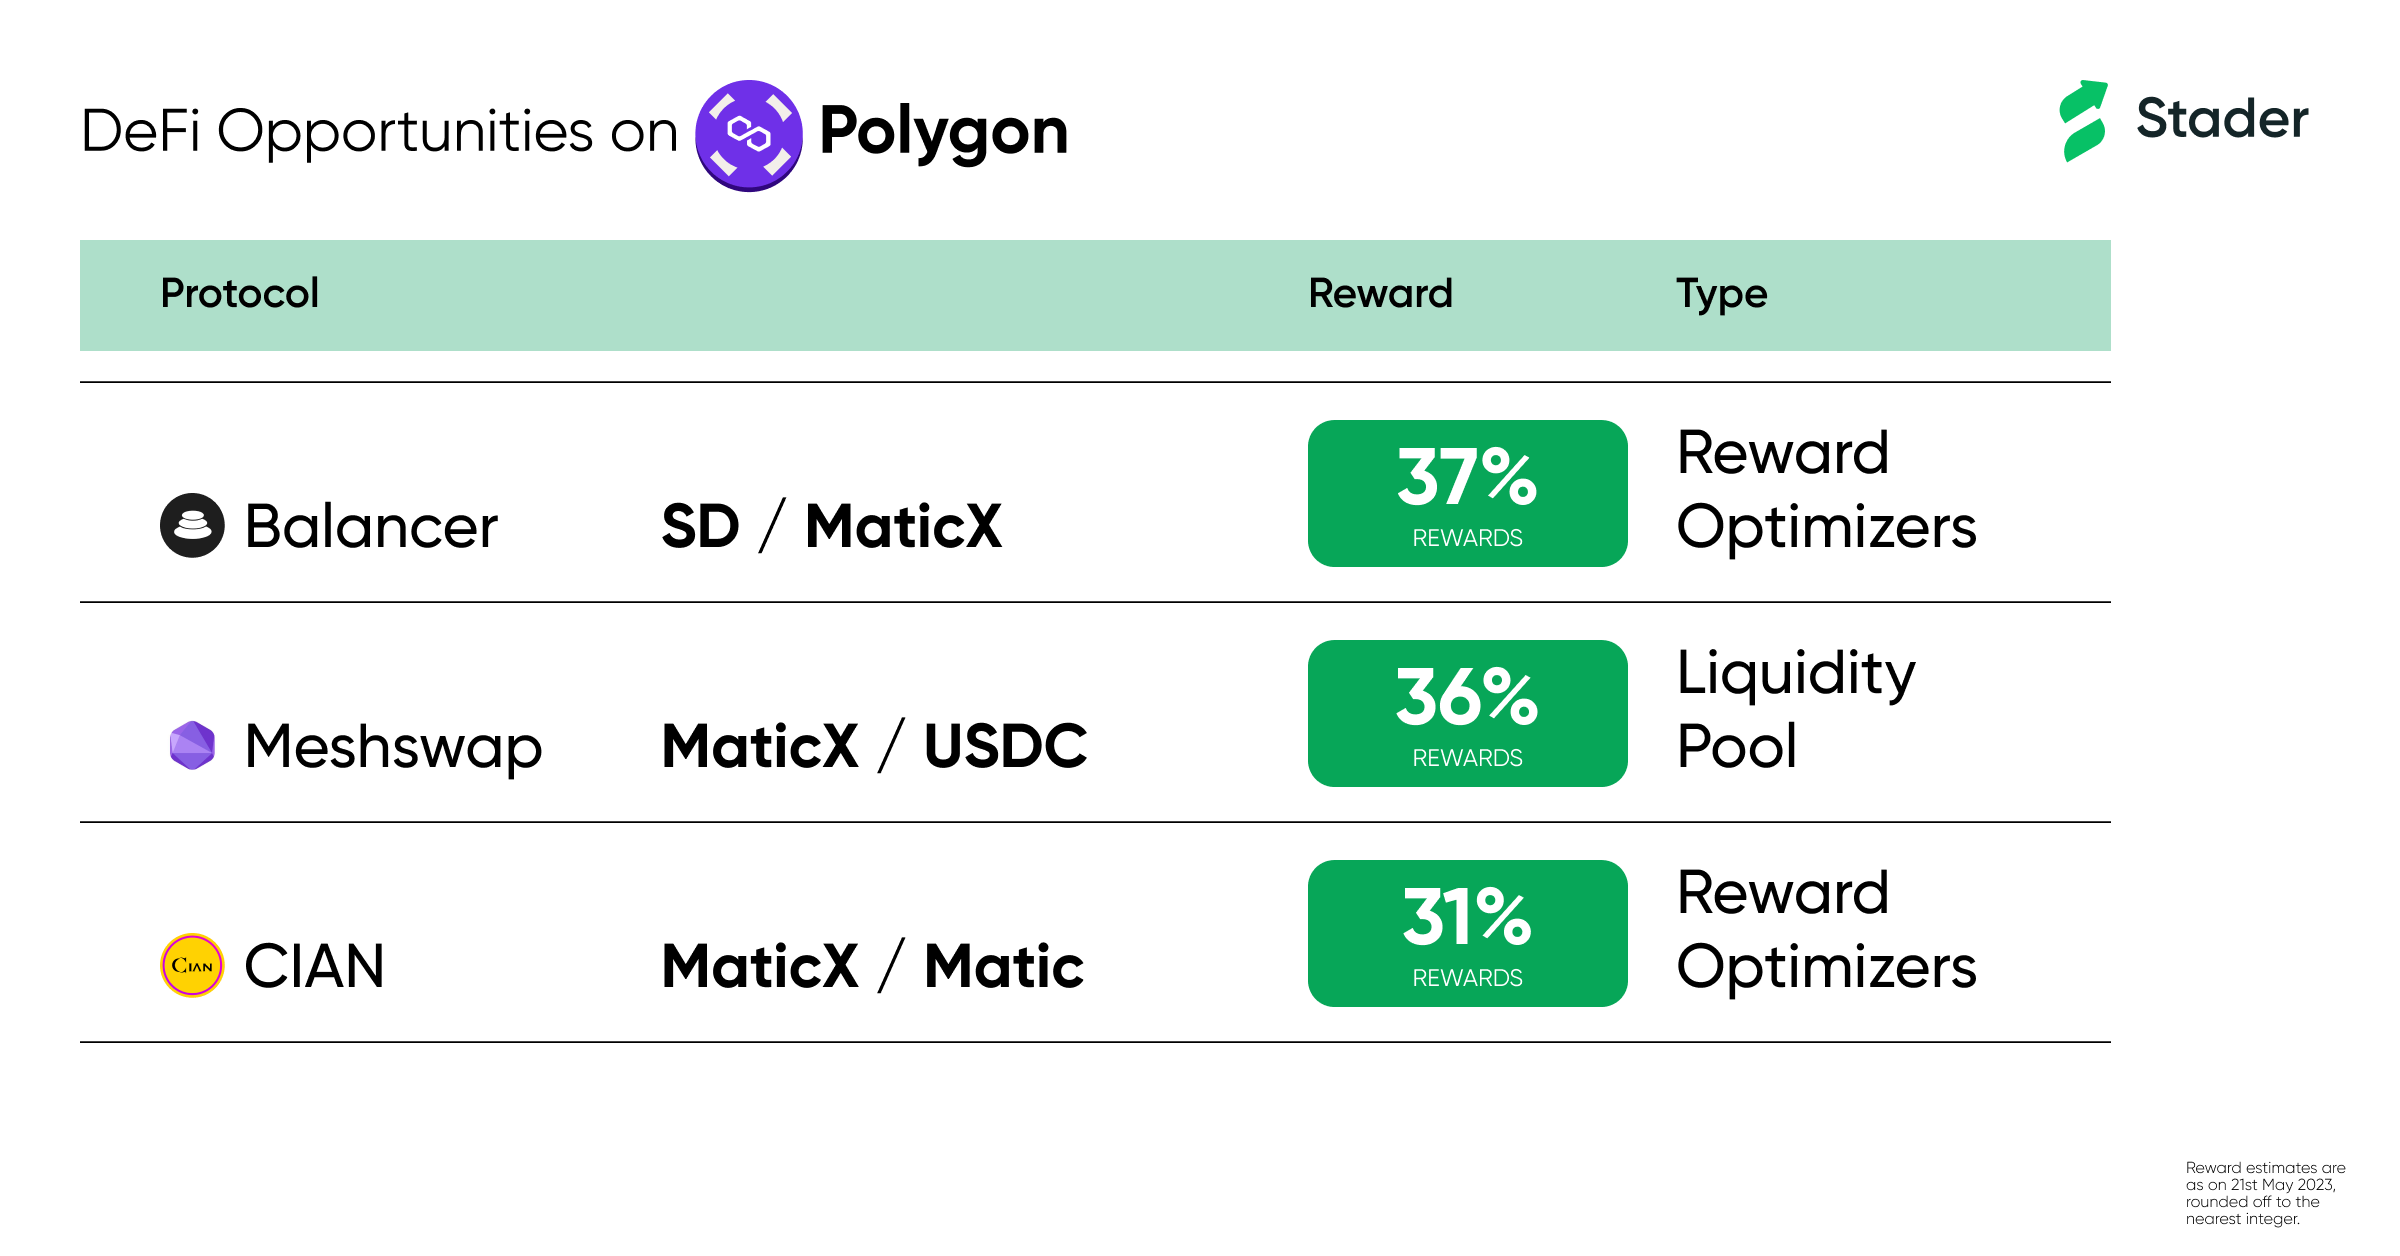The height and width of the screenshot is (1256, 2400).
Task: Open the 37% Rewards badge
Action: [x=1467, y=493]
